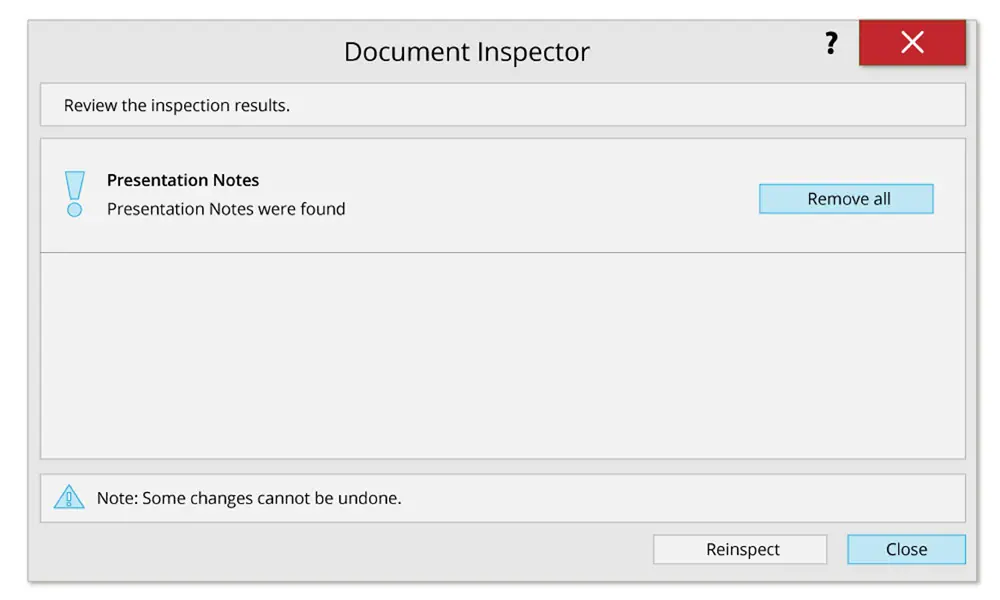Click the red X close icon
1000x600 pixels.
[x=912, y=43]
